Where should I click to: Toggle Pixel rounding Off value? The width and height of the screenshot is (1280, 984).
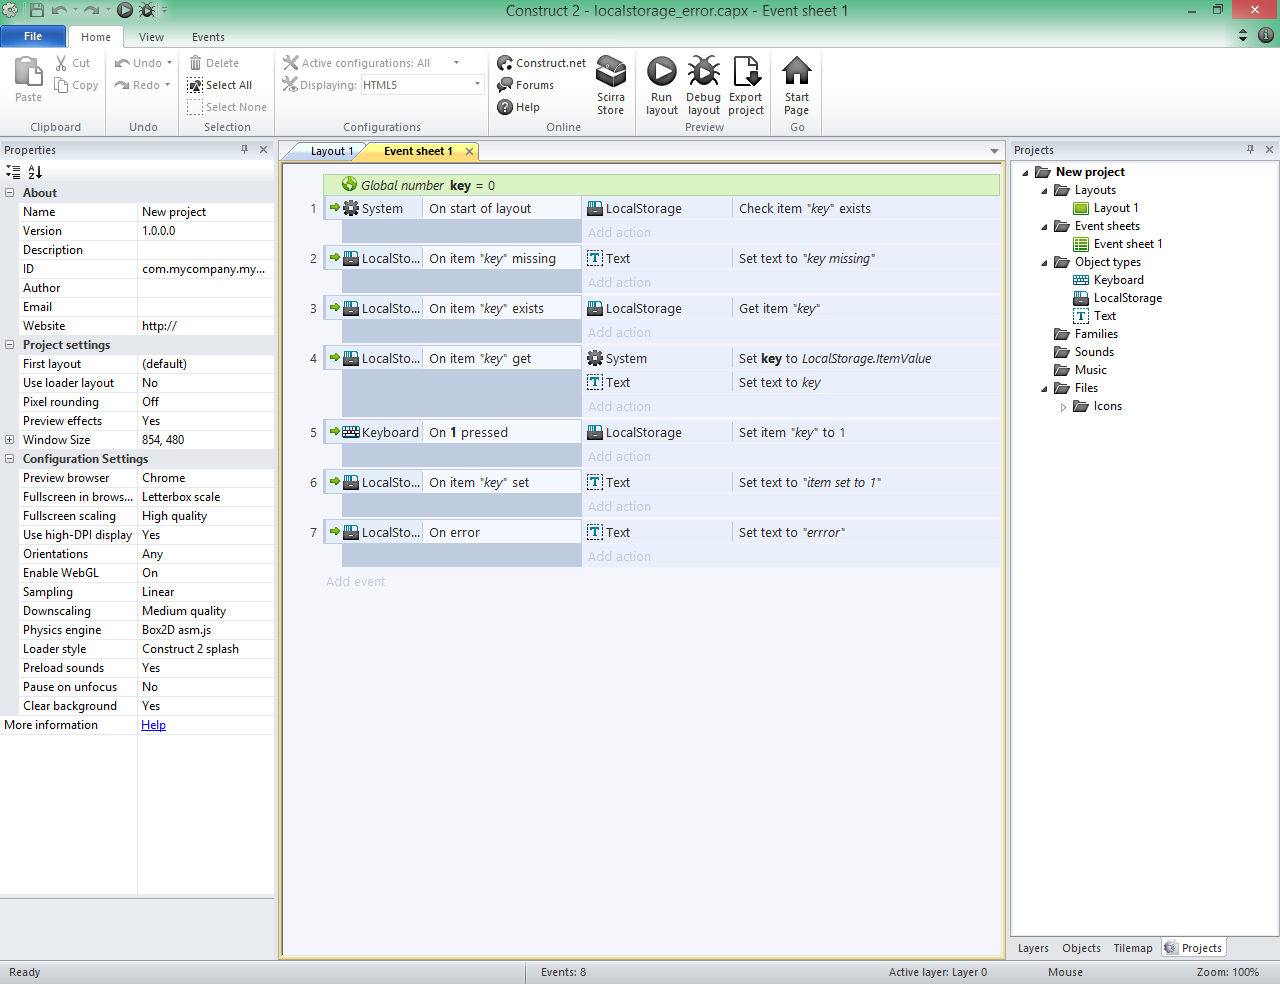tap(205, 402)
